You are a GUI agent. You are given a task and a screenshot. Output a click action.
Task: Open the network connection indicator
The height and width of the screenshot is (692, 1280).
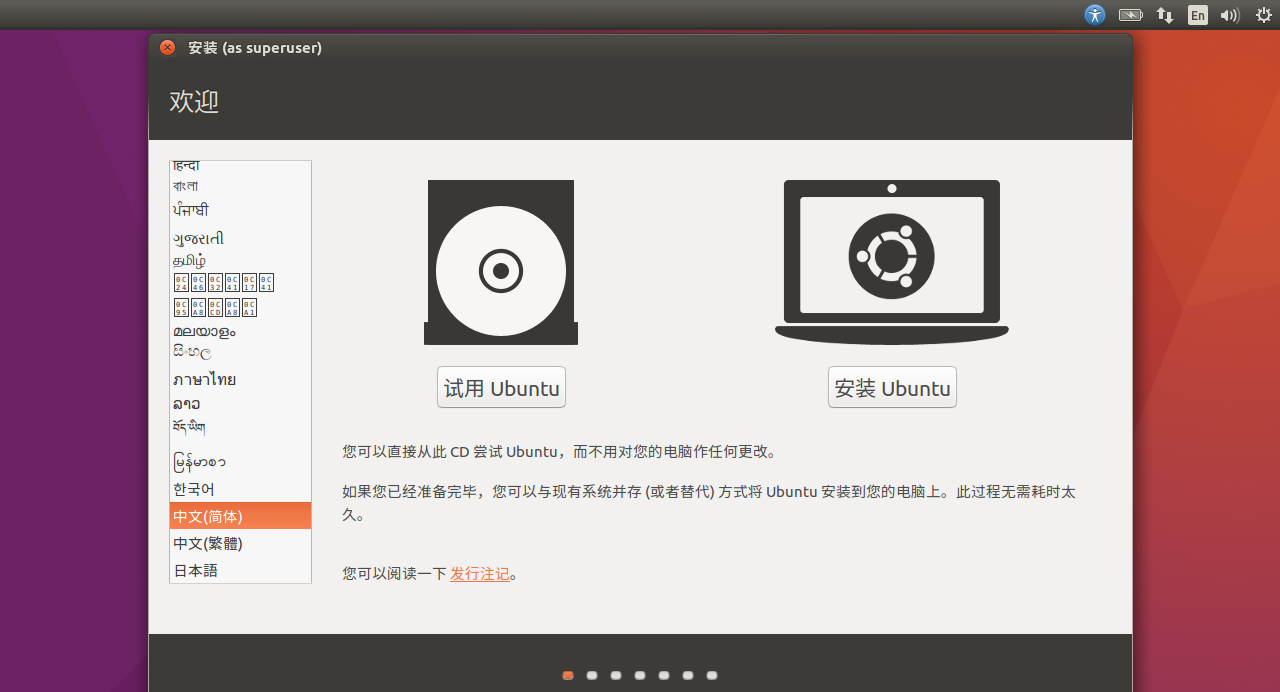1164,15
